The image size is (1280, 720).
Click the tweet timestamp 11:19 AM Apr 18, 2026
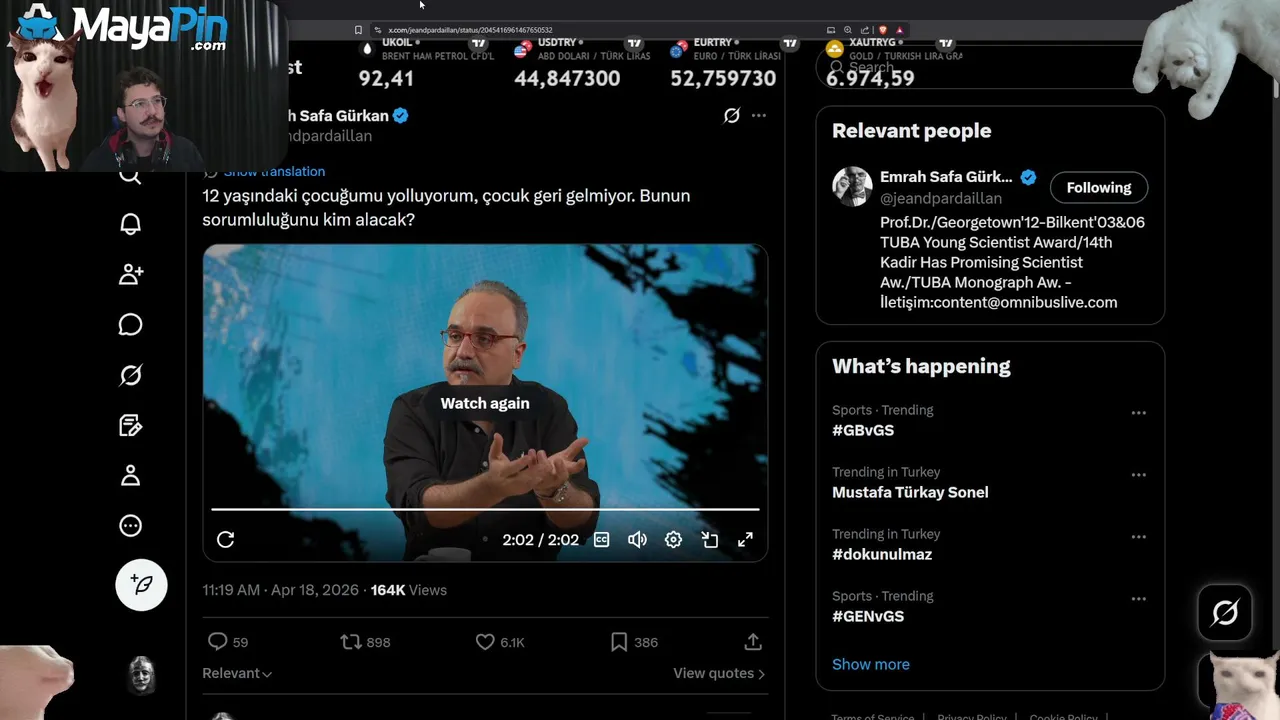coord(280,590)
